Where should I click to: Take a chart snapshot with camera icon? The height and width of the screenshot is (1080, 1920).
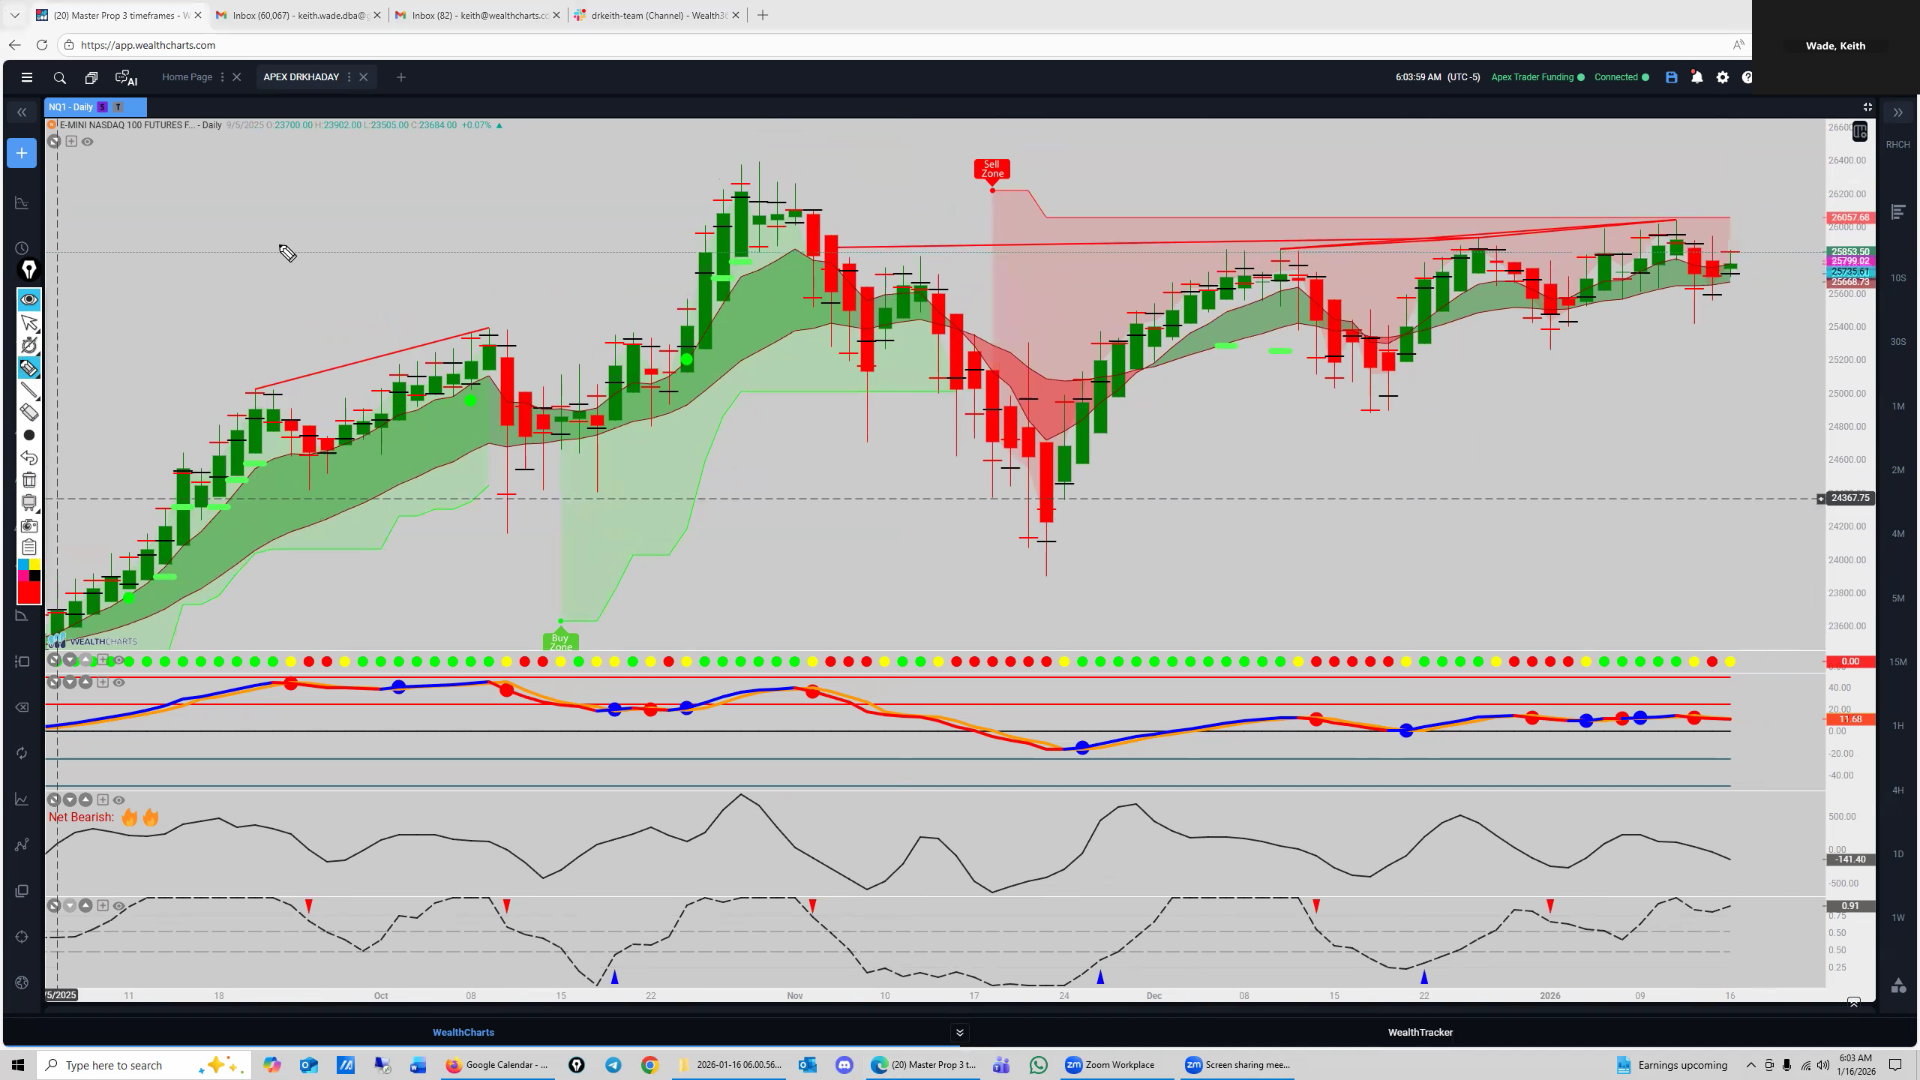(x=29, y=525)
